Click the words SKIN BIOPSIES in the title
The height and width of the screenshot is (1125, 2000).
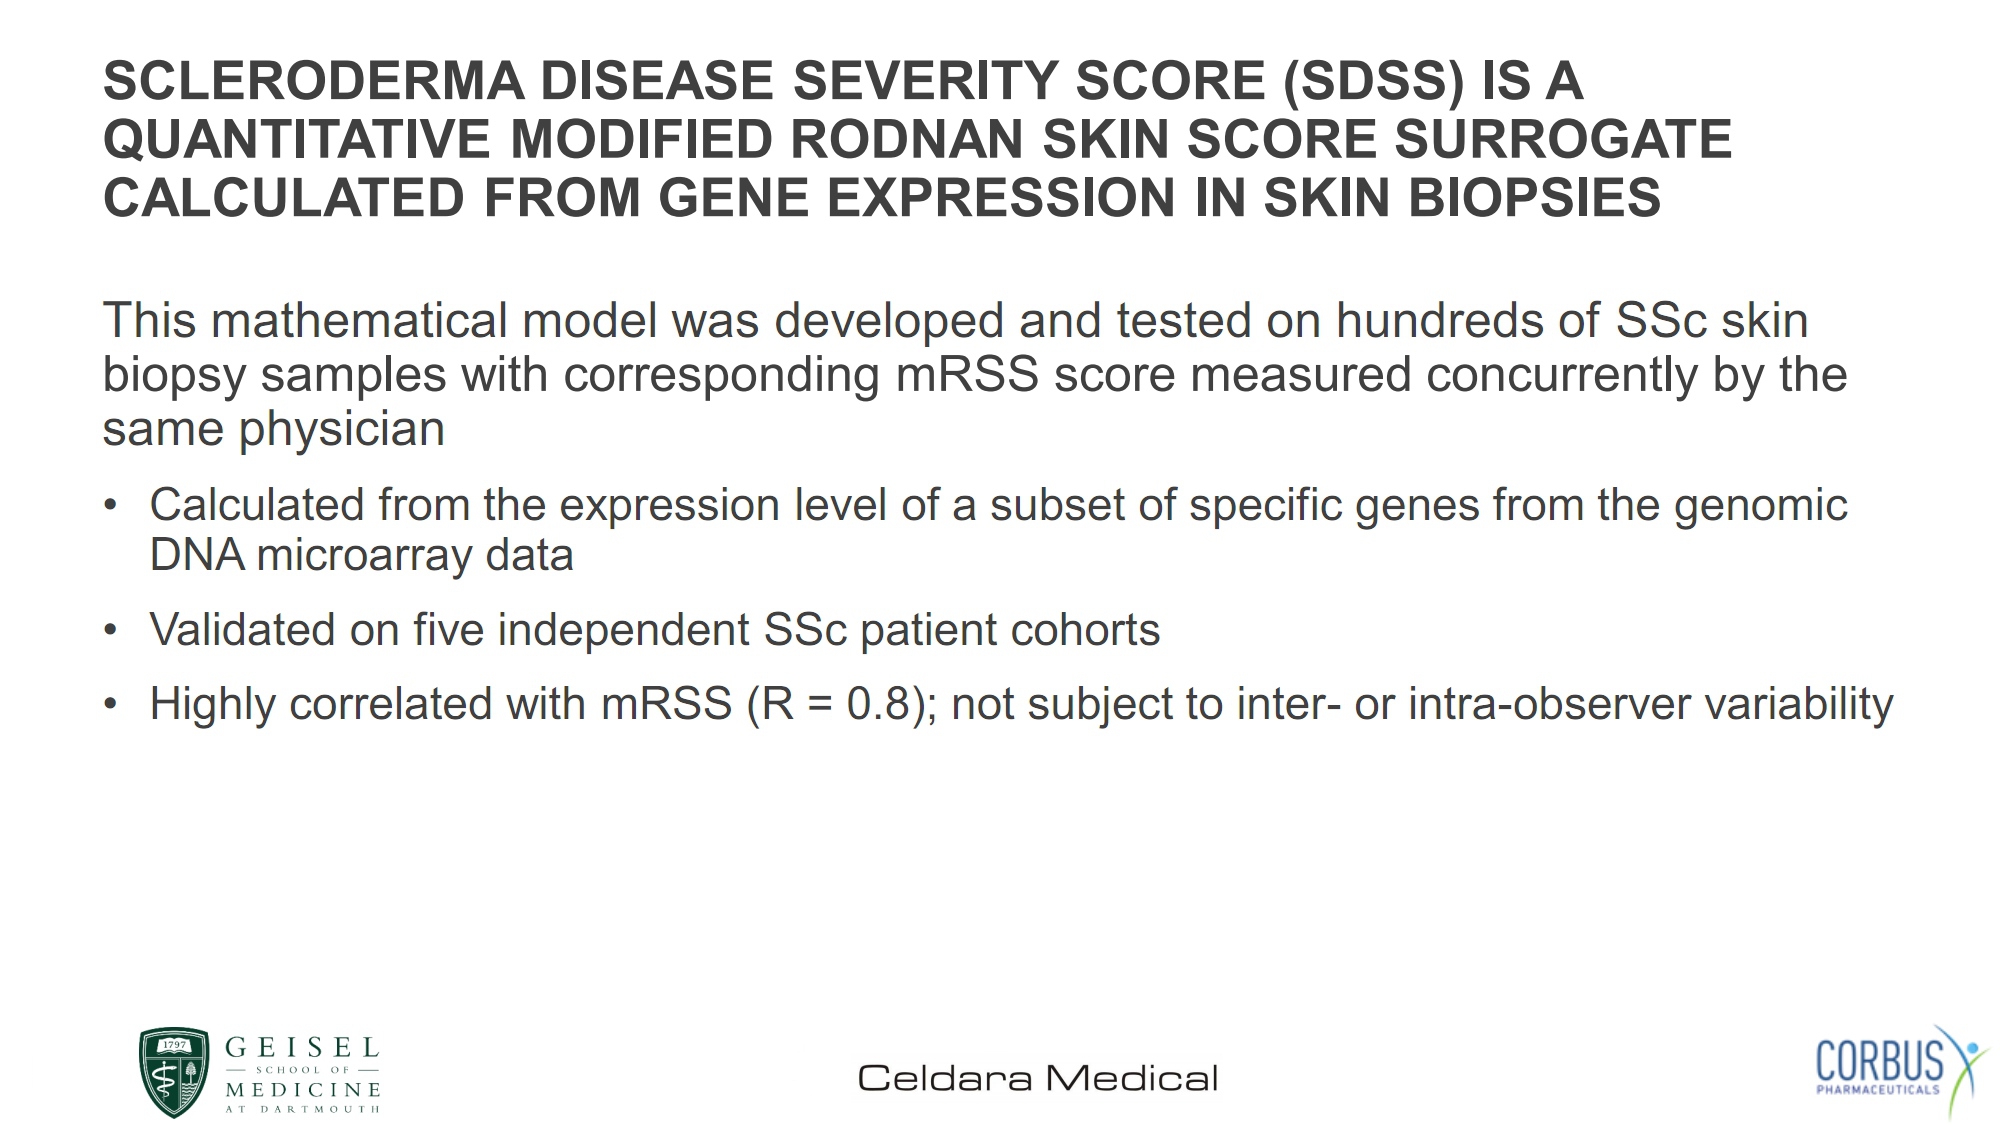point(1462,197)
